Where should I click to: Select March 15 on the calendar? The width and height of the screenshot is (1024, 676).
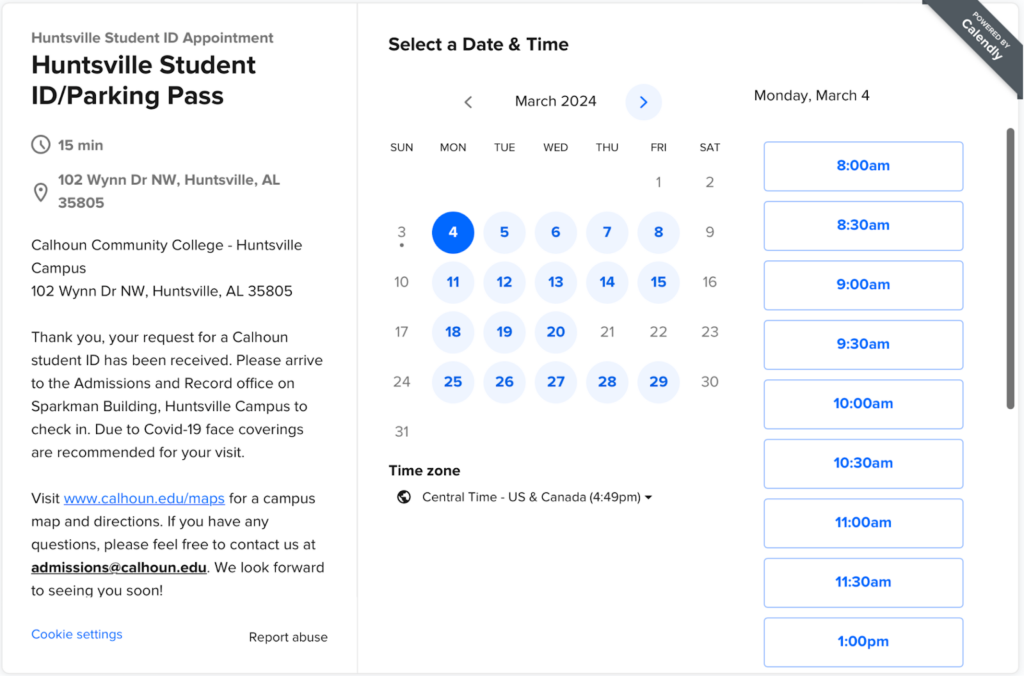[x=658, y=282]
